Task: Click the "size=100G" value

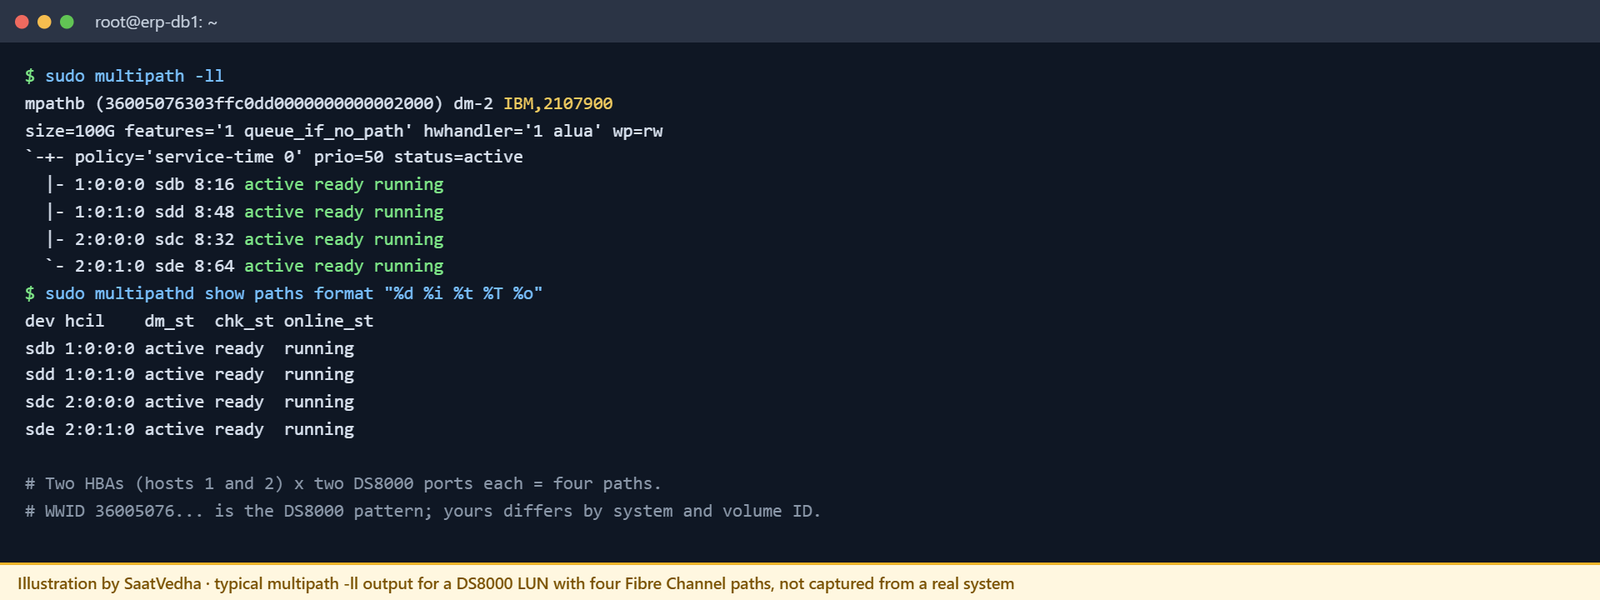Action: [70, 131]
